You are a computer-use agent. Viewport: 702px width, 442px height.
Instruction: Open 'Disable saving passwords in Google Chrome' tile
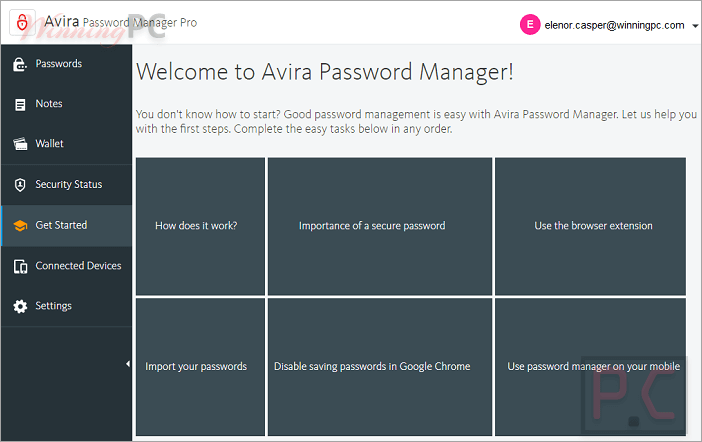click(380, 367)
